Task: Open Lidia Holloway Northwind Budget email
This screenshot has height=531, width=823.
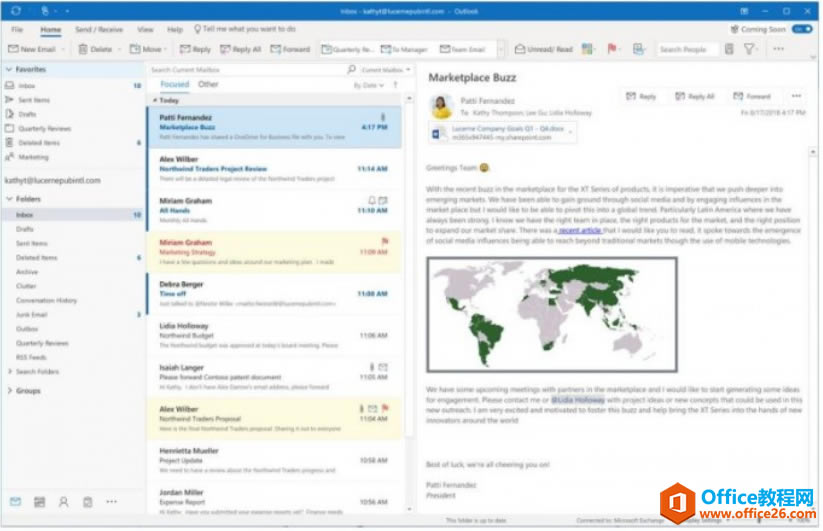Action: coord(275,335)
